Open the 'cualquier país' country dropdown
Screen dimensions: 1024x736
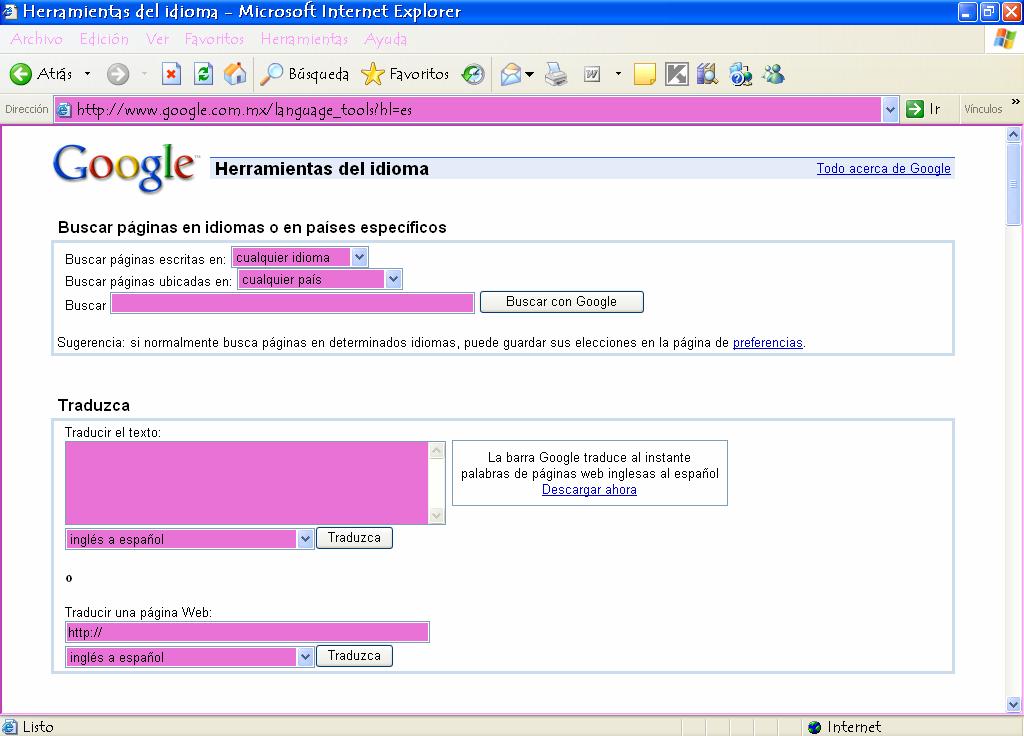coord(320,280)
